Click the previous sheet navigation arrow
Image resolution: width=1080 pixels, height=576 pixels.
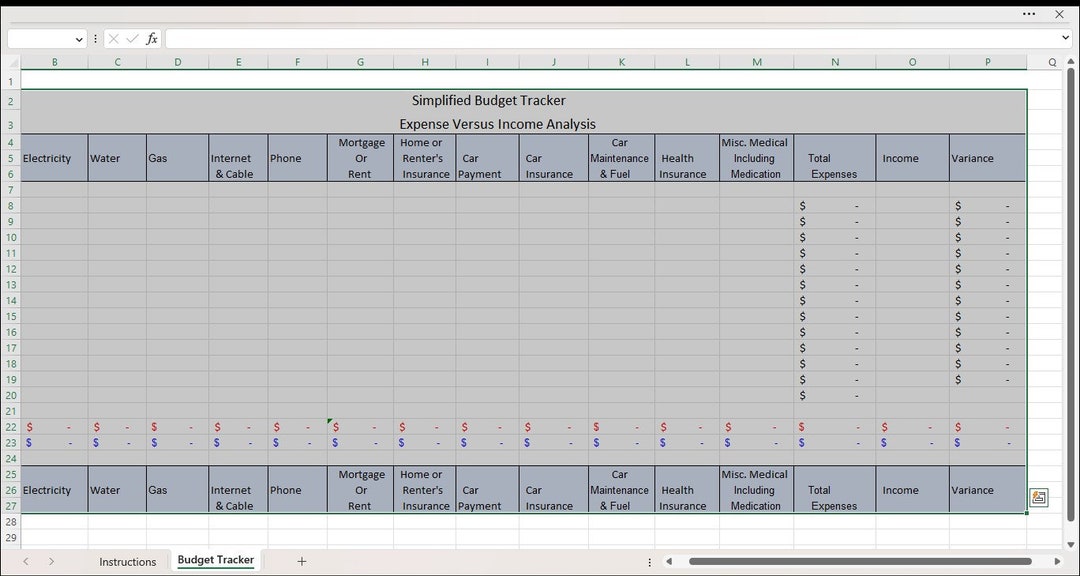28,561
